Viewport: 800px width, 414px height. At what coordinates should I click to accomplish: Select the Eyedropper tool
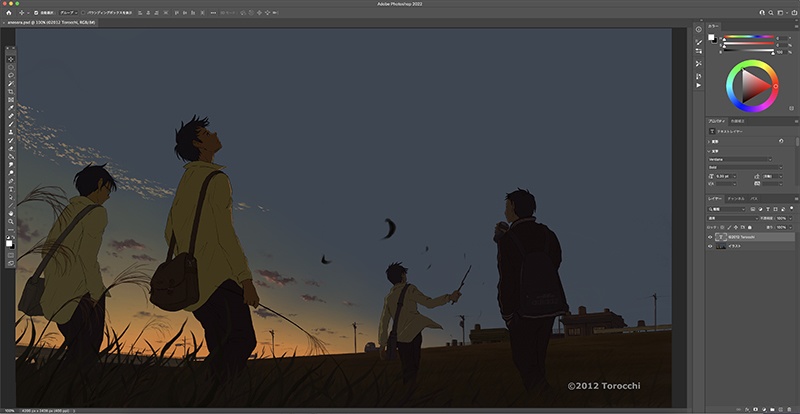11,108
